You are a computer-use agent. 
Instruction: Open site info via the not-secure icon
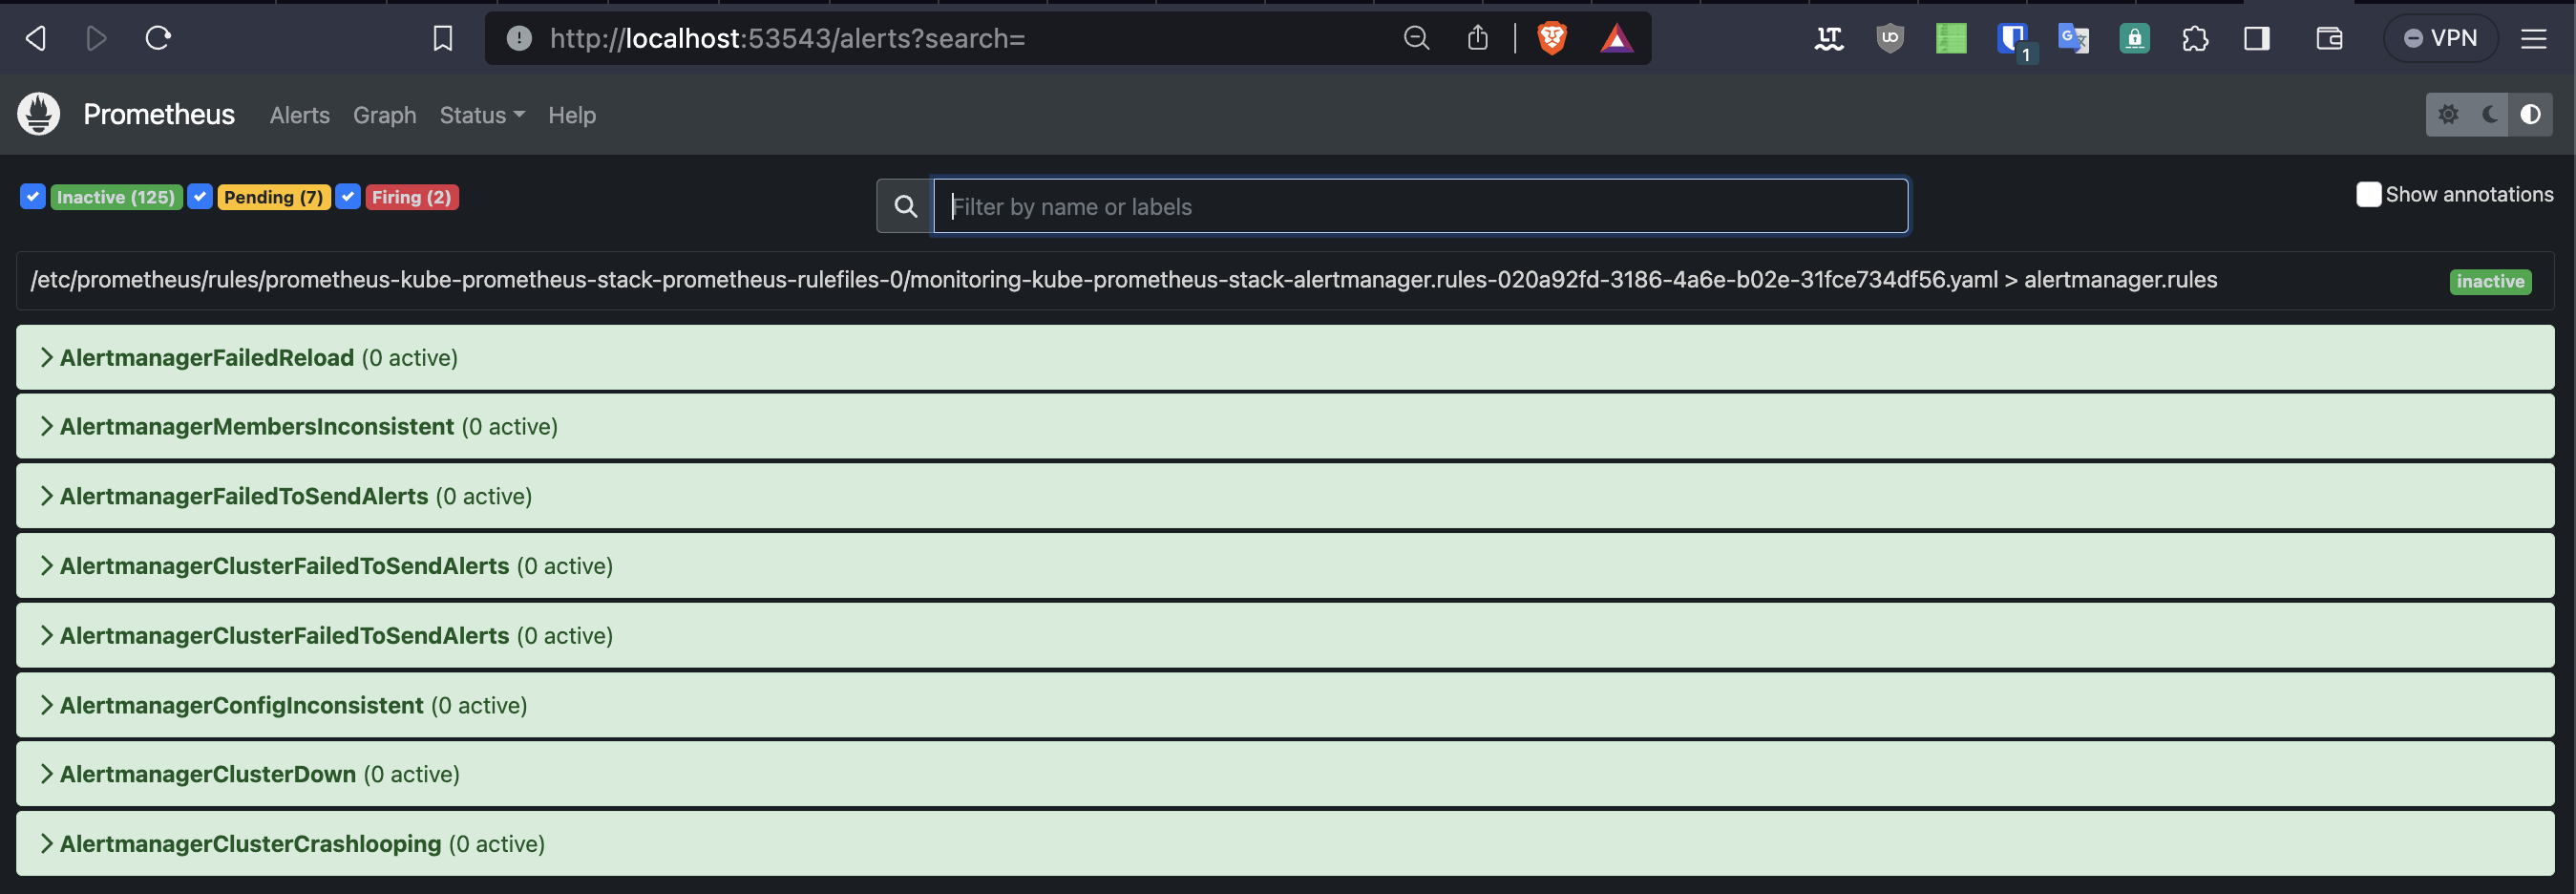pyautogui.click(x=518, y=38)
